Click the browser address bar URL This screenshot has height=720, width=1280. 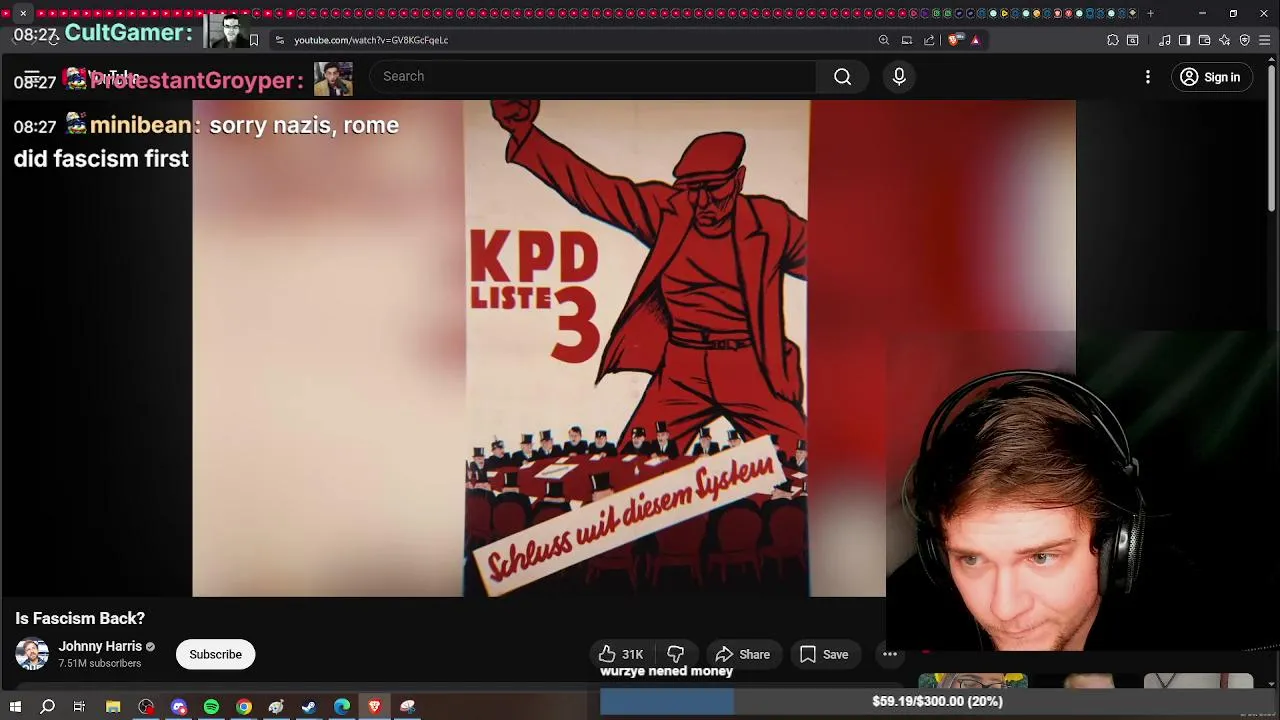(x=371, y=40)
